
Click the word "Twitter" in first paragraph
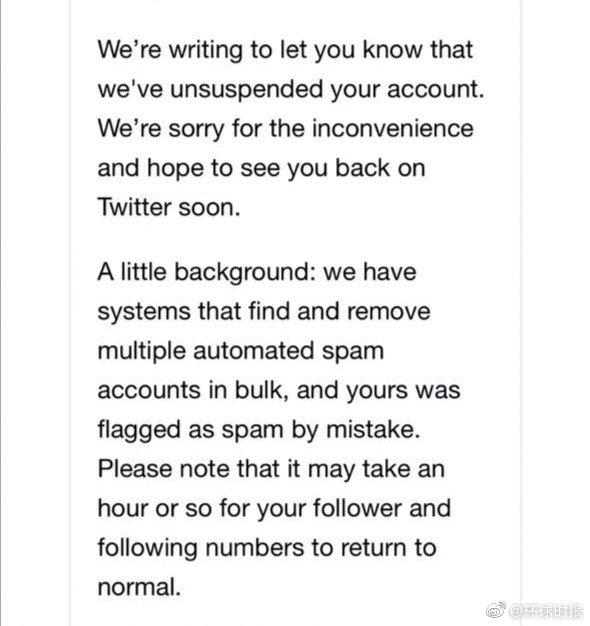click(x=134, y=207)
